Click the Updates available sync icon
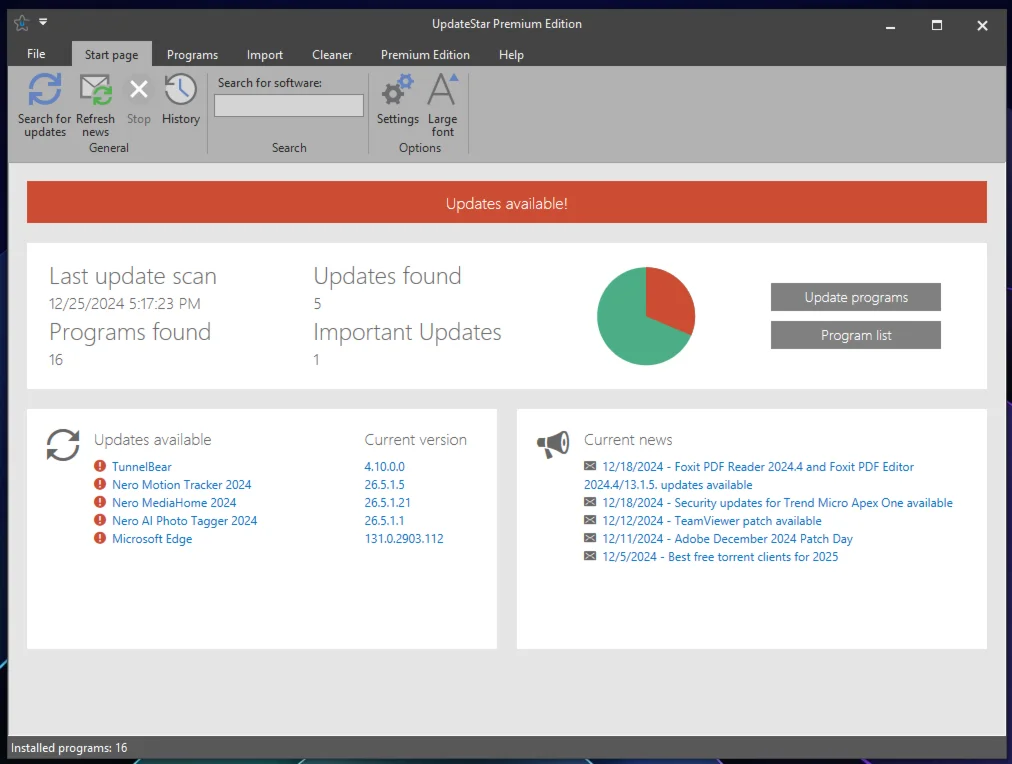Screen dimensions: 1012x764 coord(63,445)
